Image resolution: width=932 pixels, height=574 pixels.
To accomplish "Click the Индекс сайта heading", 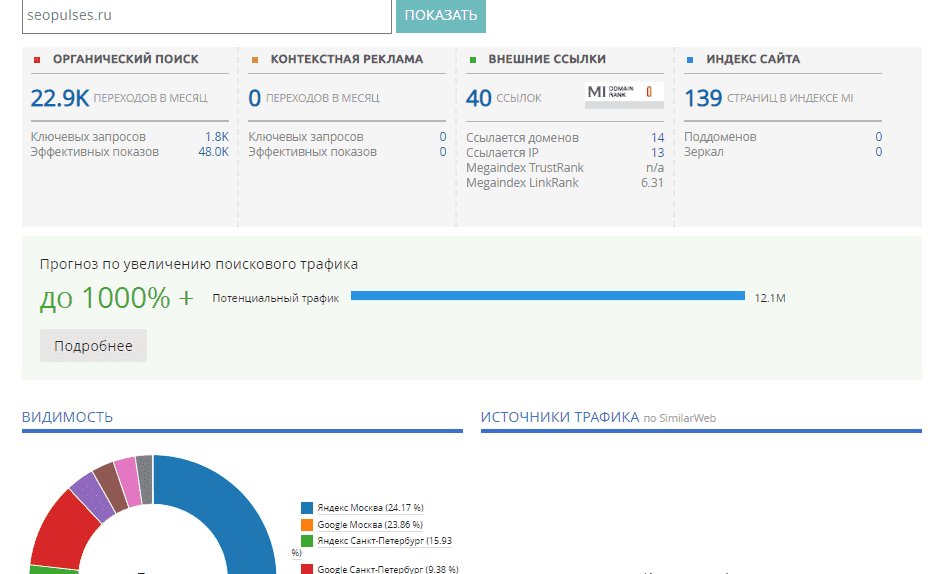I will click(x=753, y=59).
